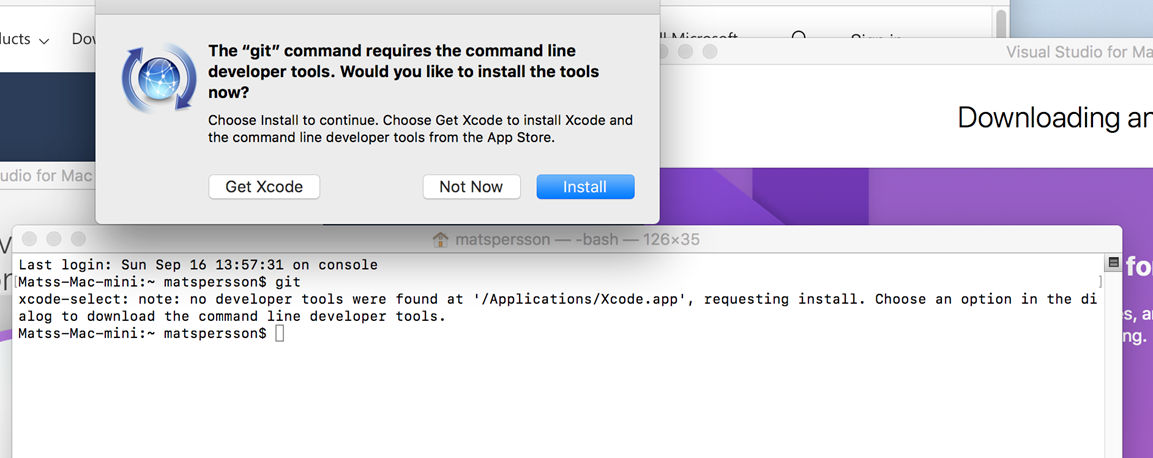Click the Install button in the dialog
This screenshot has height=458, width=1153.
[585, 187]
